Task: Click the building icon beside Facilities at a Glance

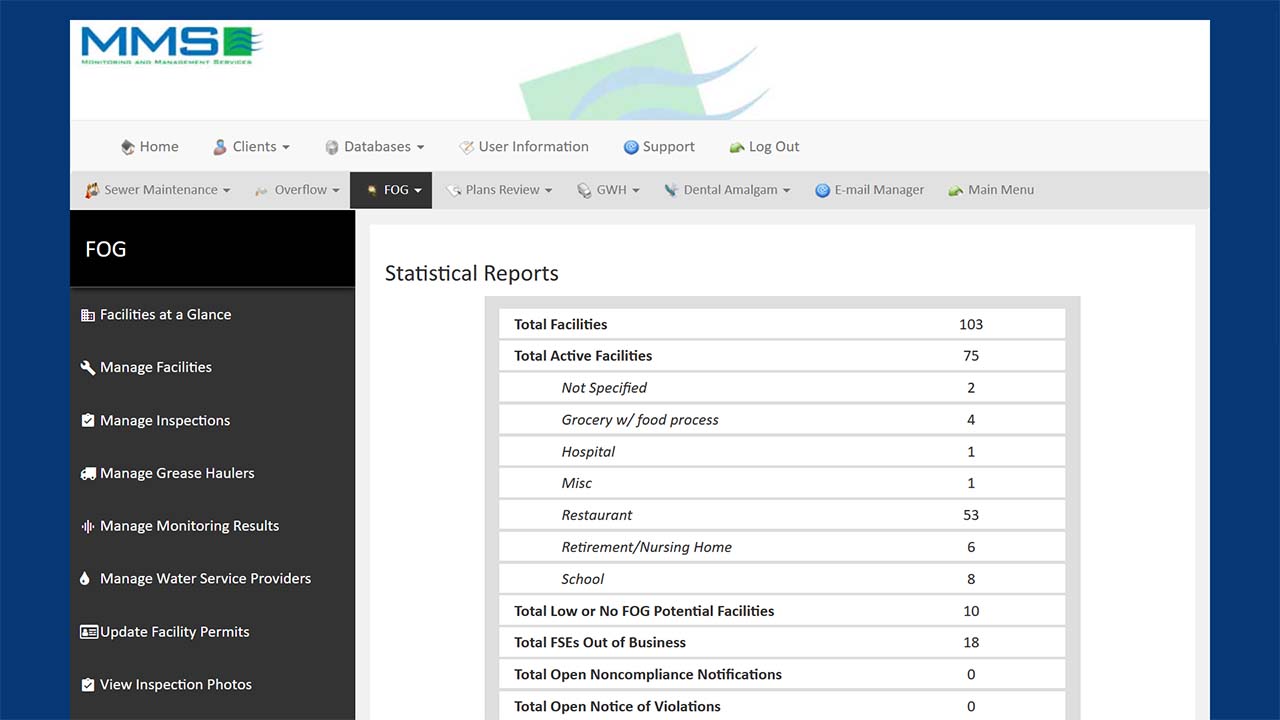Action: (x=88, y=315)
